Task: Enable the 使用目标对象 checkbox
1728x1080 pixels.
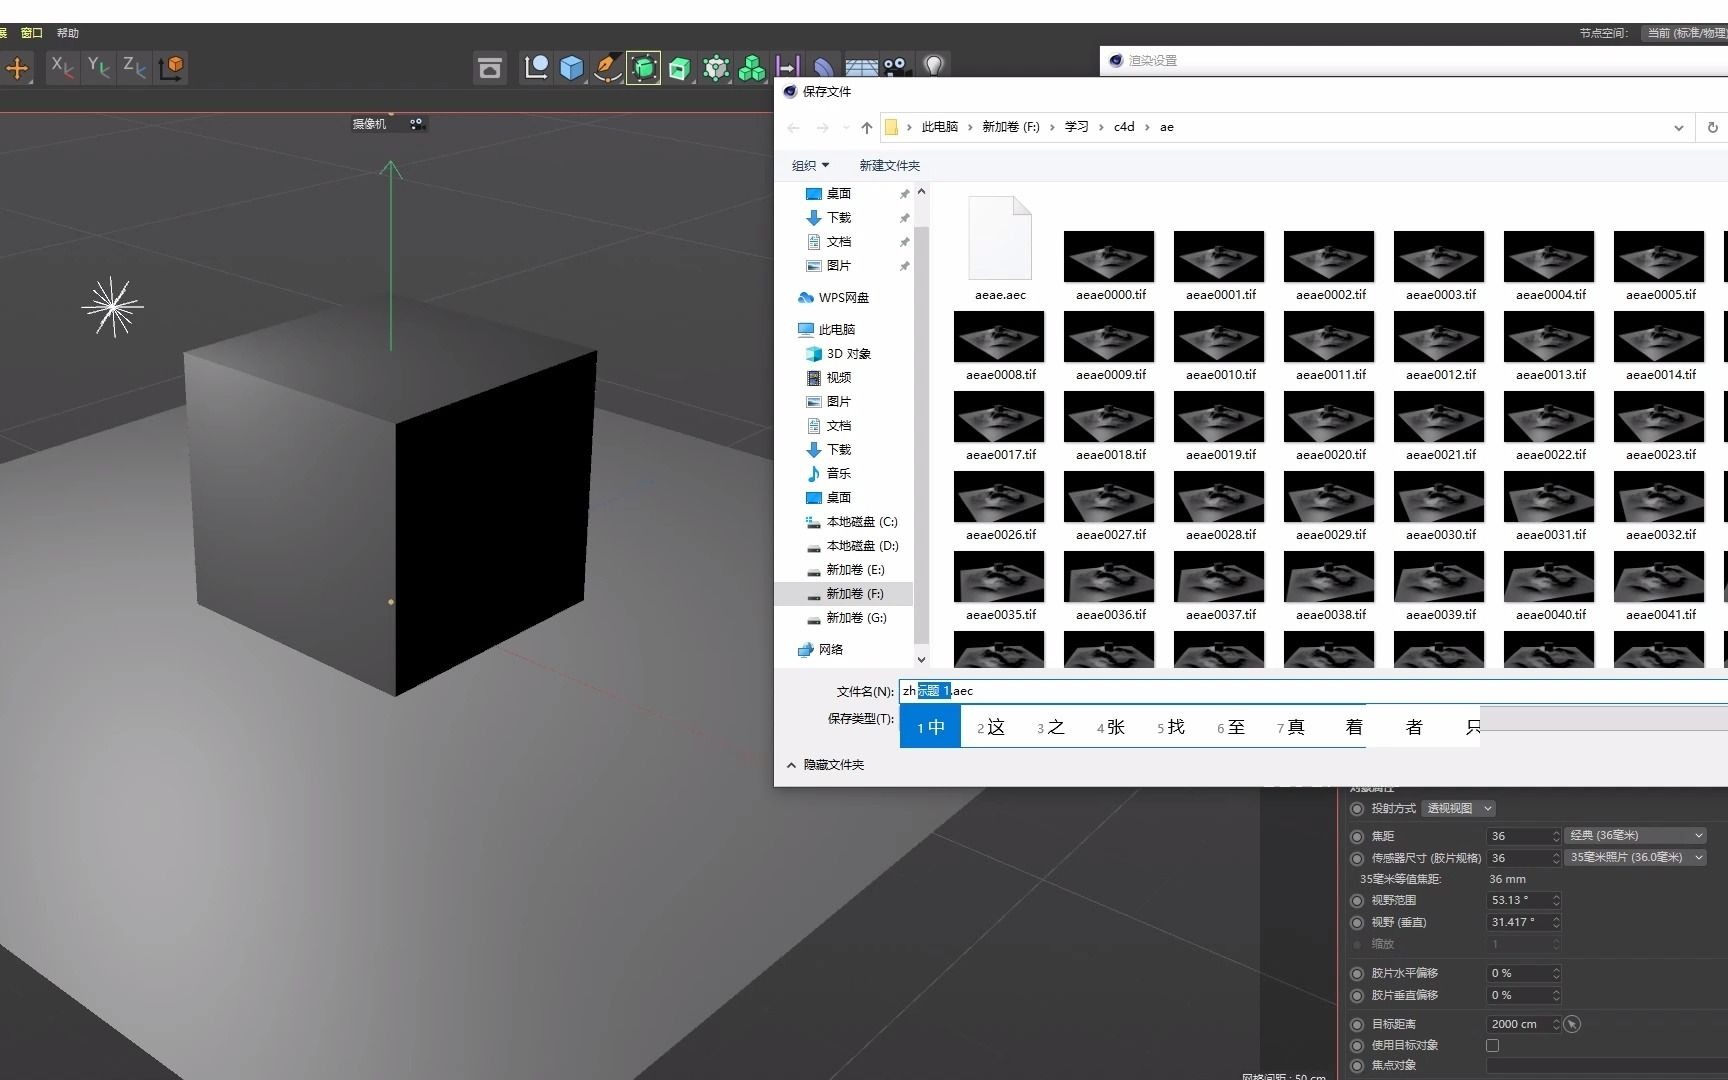Action: point(1493,1044)
